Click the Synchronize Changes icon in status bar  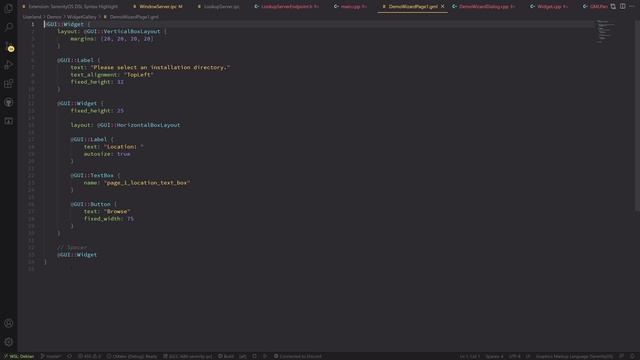pyautogui.click(x=69, y=356)
